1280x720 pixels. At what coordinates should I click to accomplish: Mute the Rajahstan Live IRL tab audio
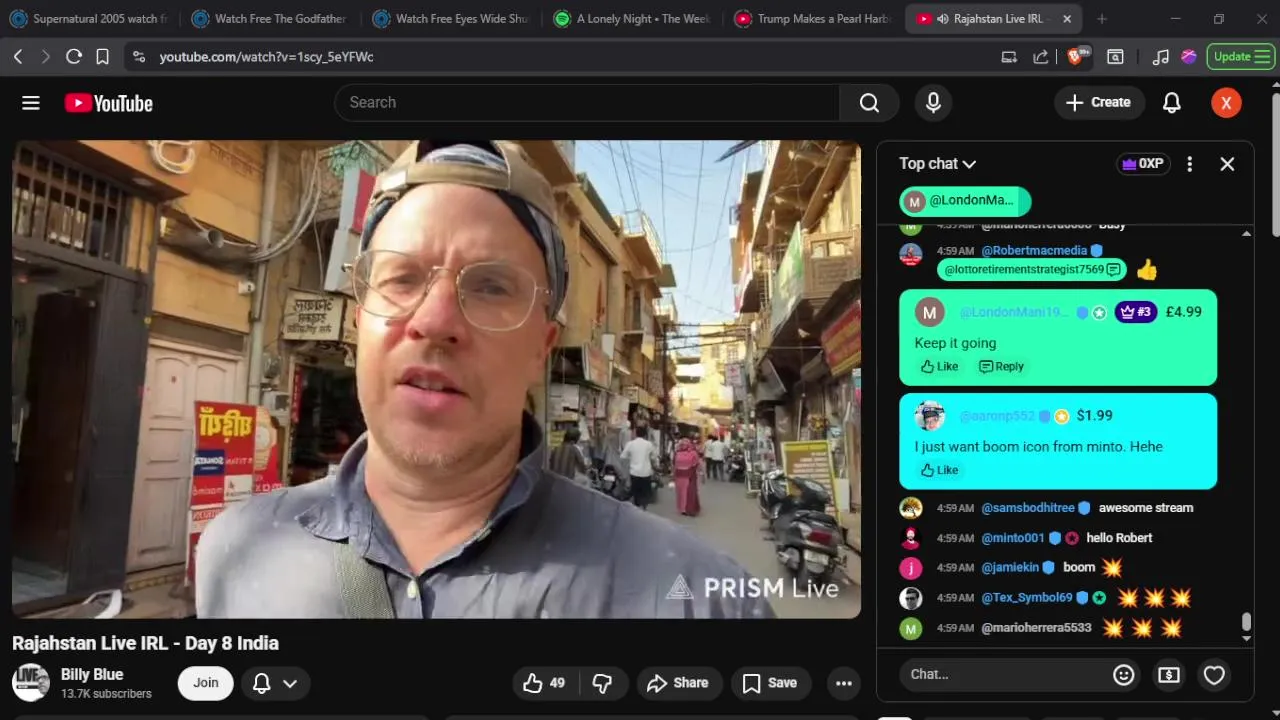point(942,19)
